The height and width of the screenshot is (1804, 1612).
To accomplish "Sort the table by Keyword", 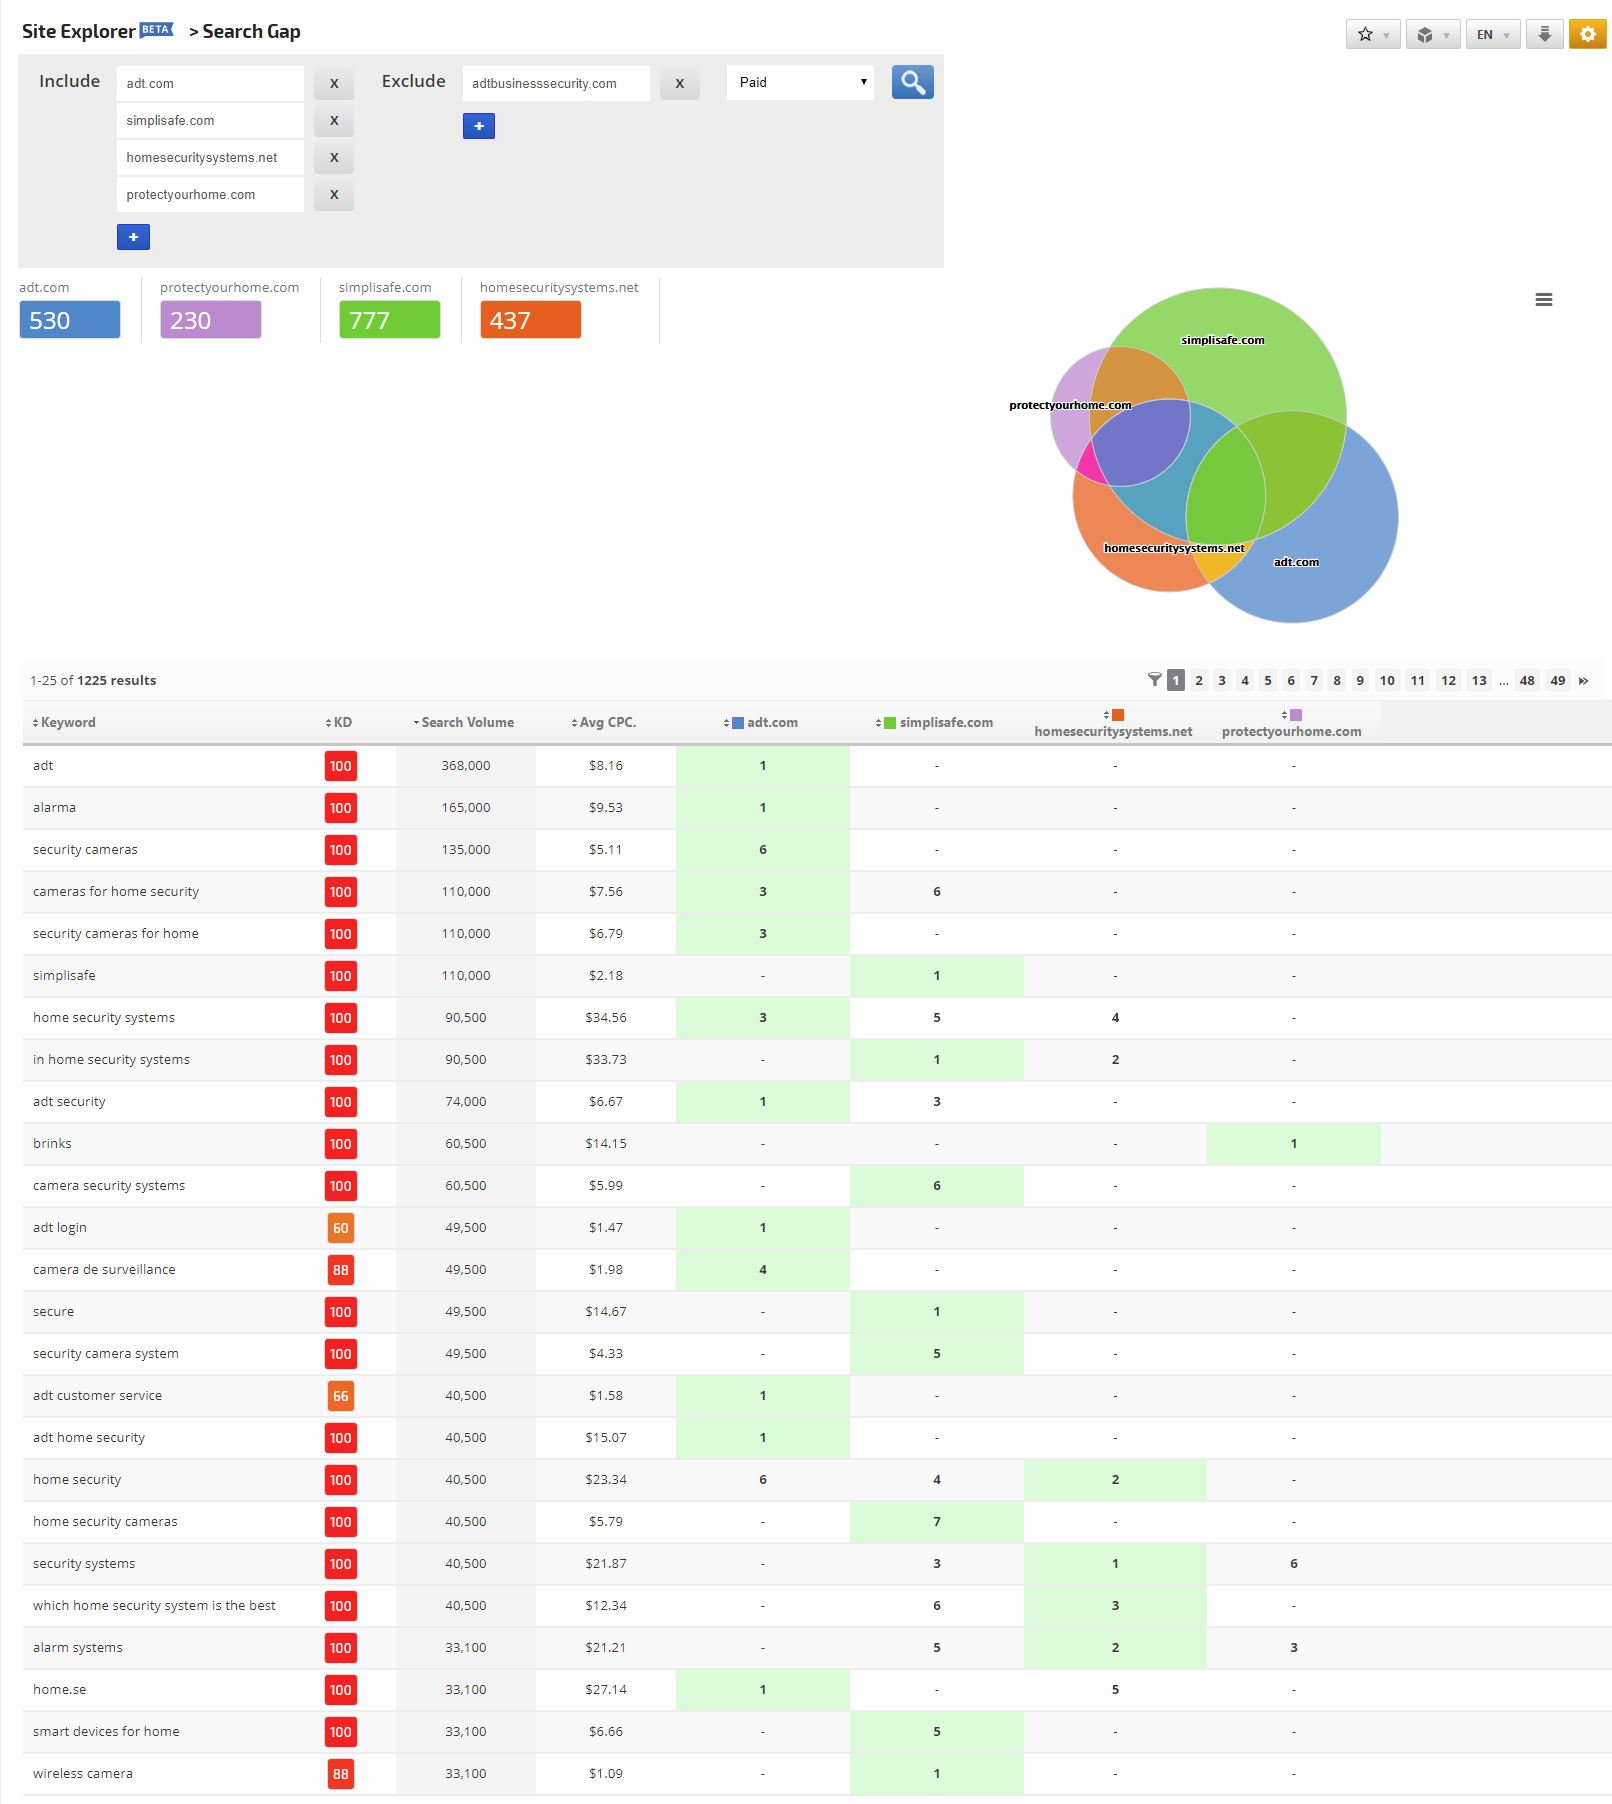I will click(64, 723).
